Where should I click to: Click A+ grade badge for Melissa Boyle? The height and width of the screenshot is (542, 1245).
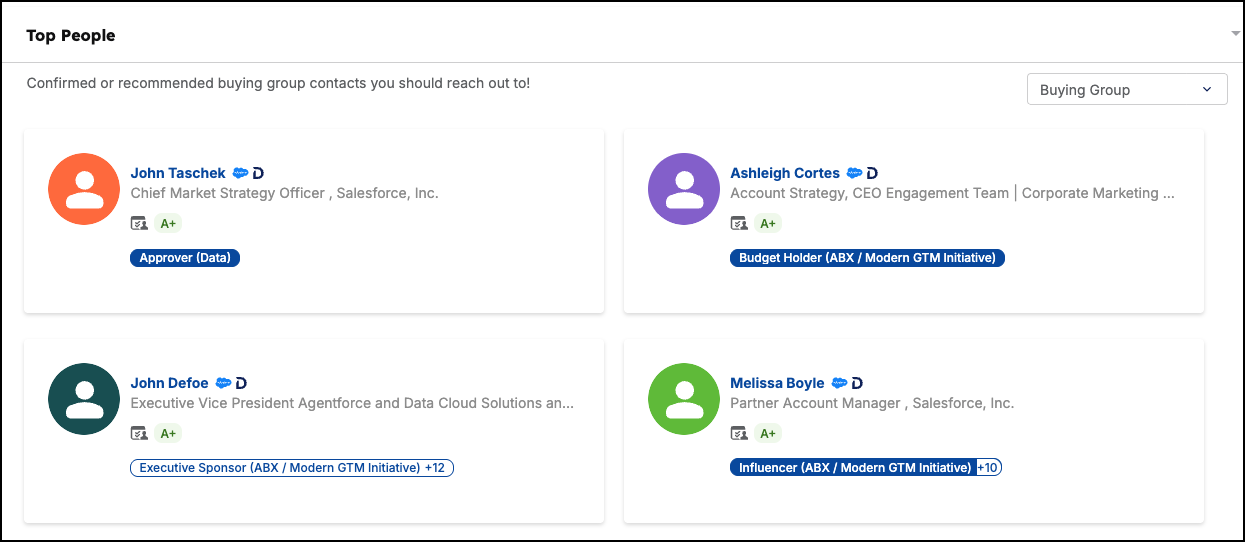click(x=768, y=434)
